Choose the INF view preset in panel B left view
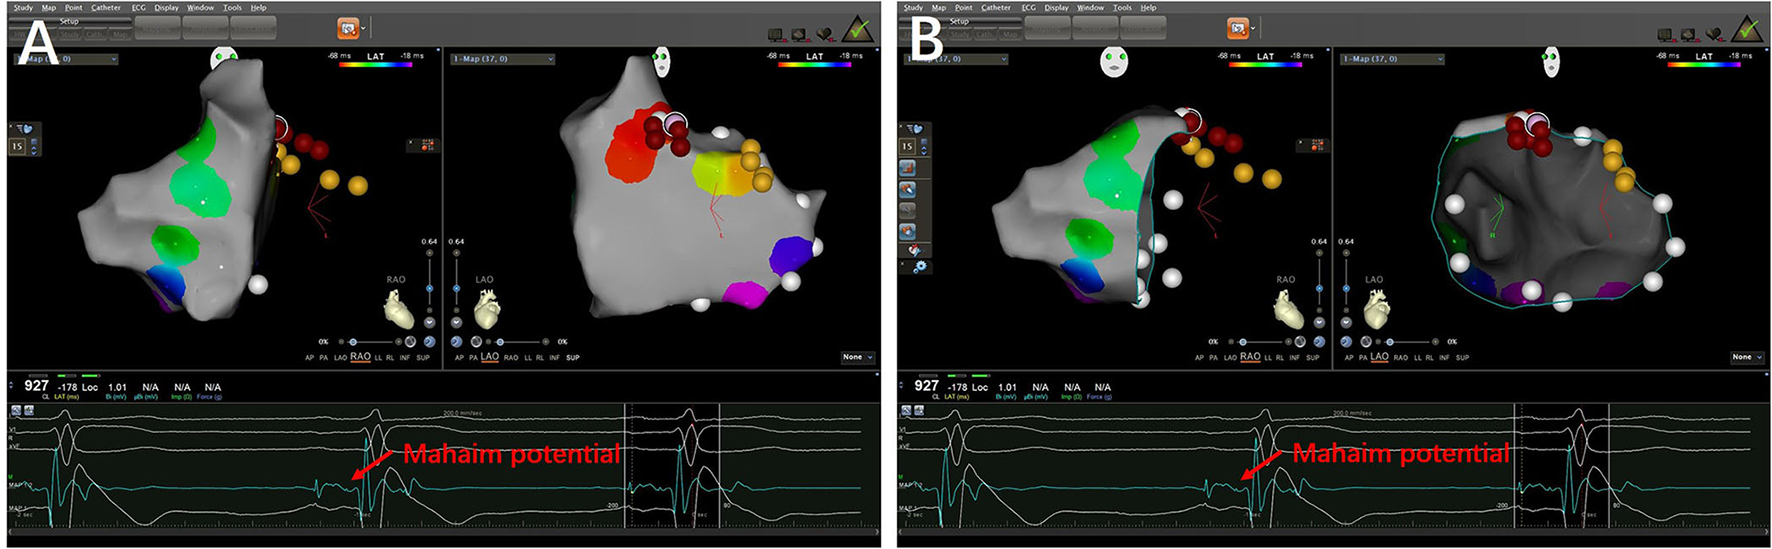Screen dimensions: 1772x549 [1294, 357]
